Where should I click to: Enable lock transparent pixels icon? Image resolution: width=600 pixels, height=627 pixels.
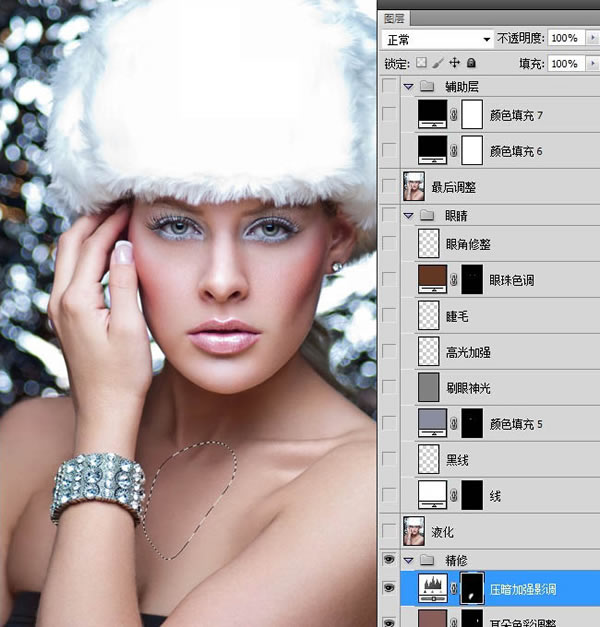coord(421,63)
